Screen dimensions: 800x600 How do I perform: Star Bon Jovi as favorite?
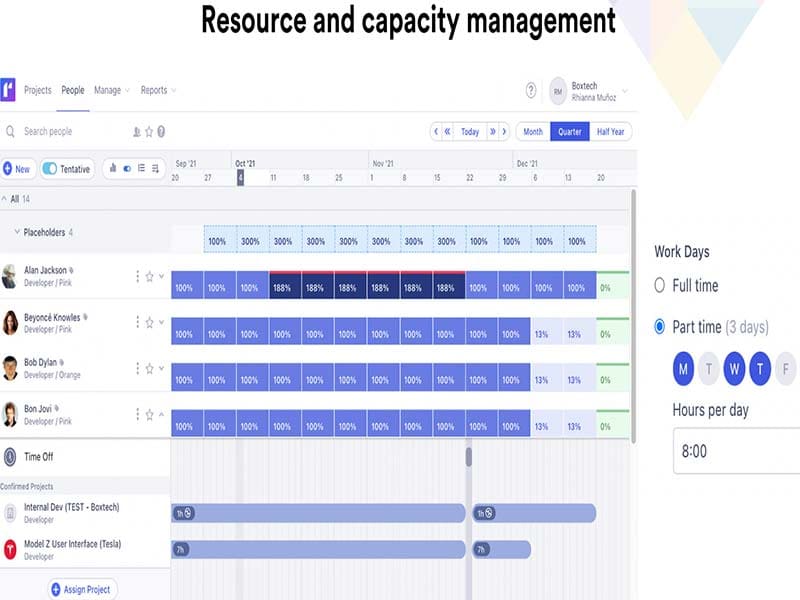coord(149,415)
